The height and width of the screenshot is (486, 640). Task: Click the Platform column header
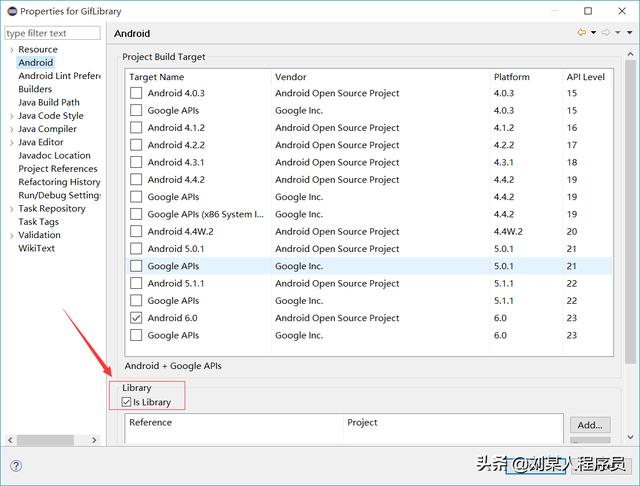511,77
